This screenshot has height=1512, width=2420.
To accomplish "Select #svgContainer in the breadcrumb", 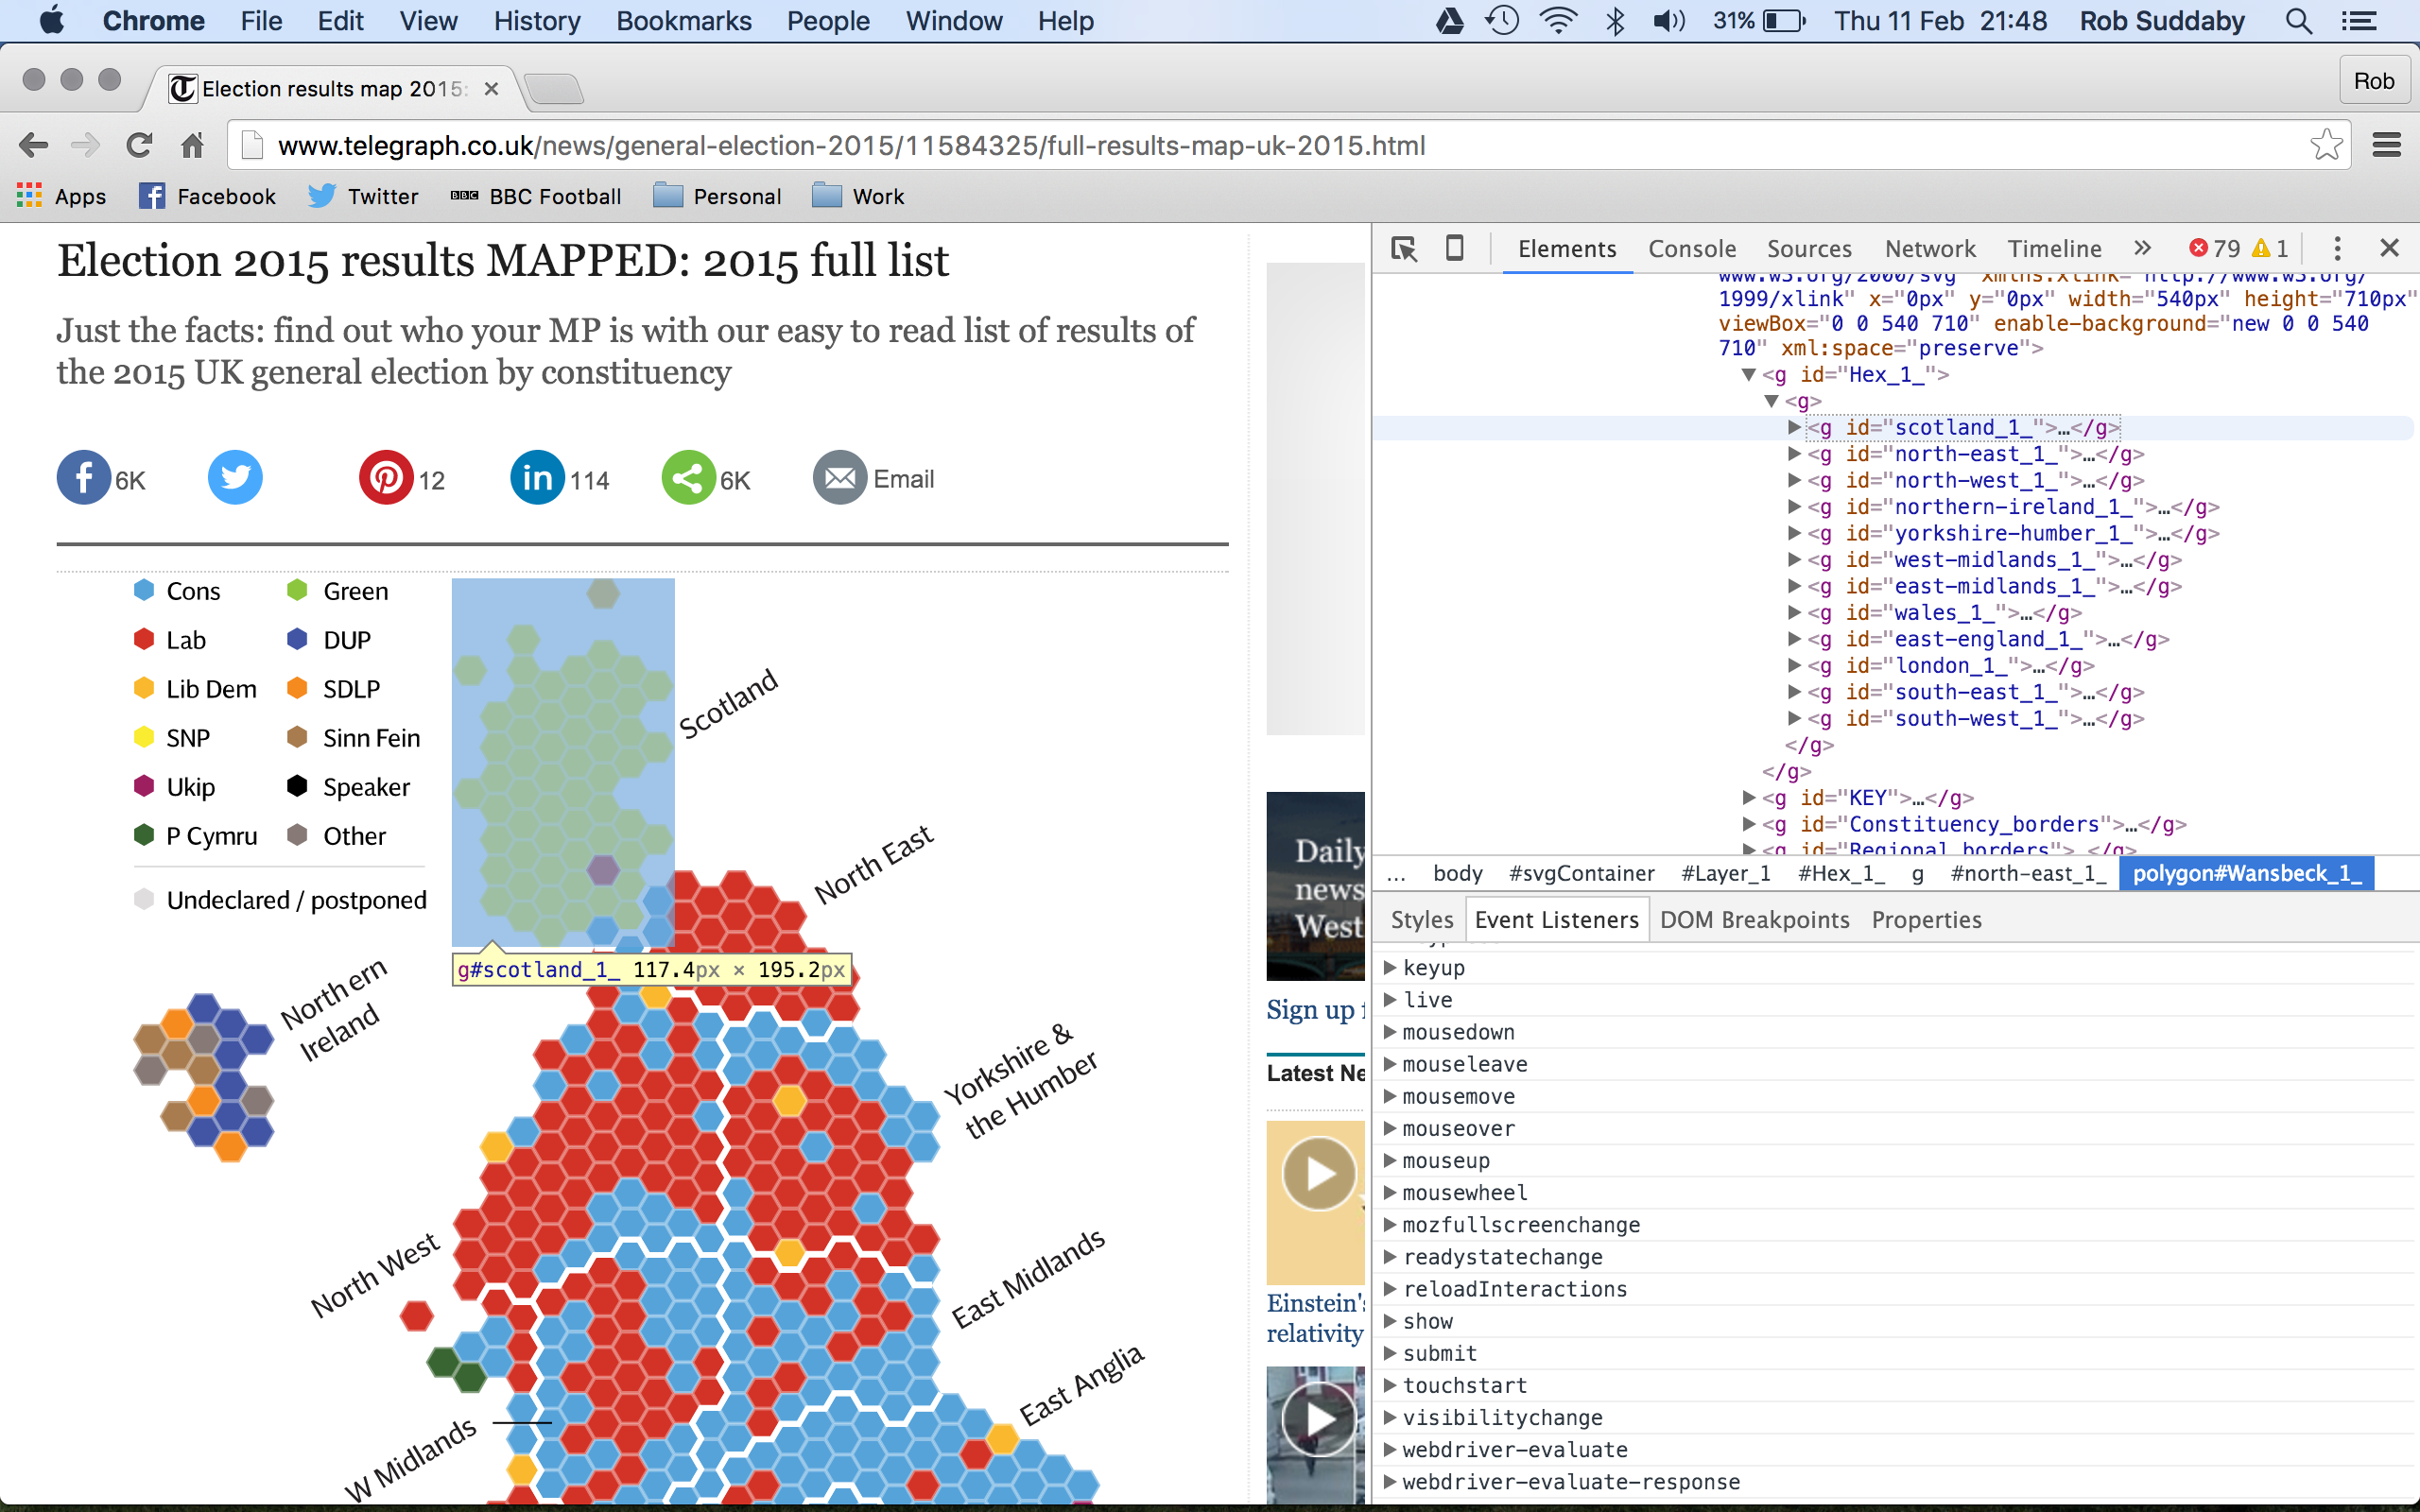I will pyautogui.click(x=1581, y=873).
